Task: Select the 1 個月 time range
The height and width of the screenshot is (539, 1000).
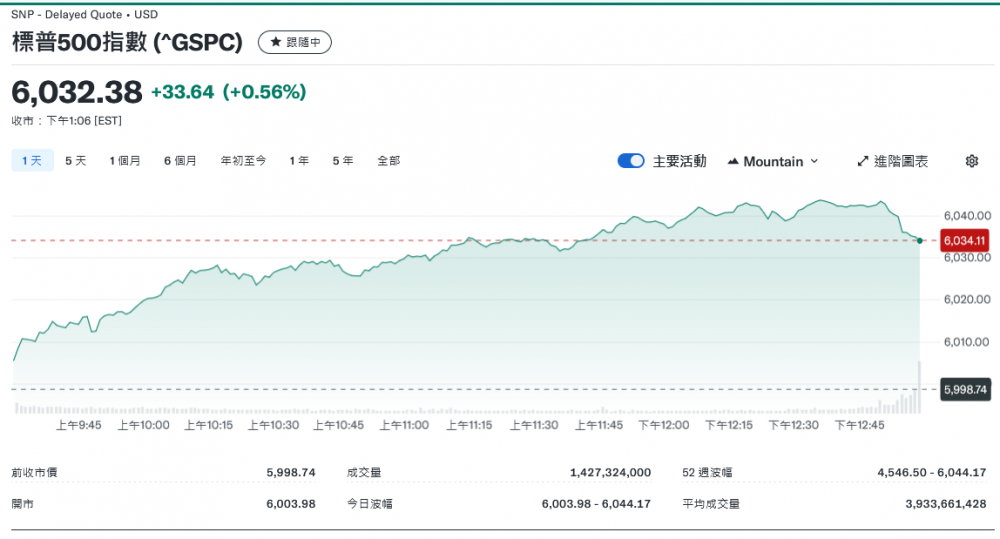Action: pyautogui.click(x=125, y=160)
